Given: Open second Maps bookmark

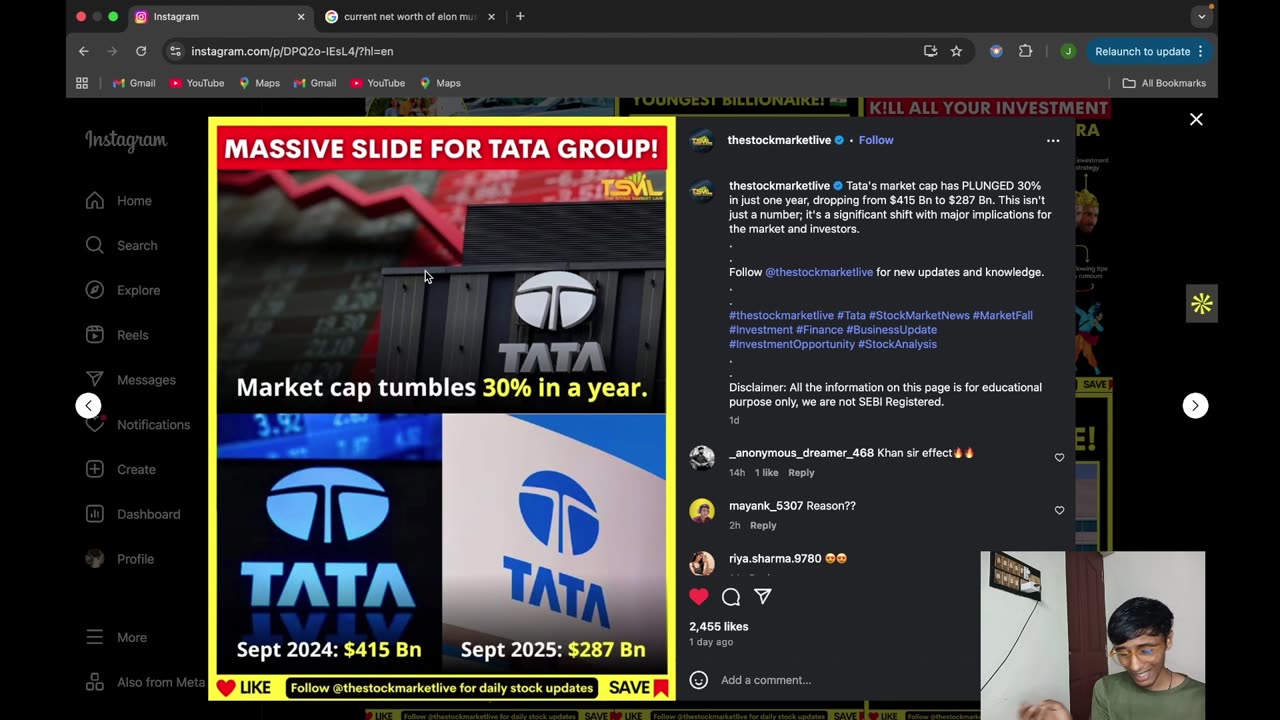Looking at the screenshot, I should pos(440,83).
